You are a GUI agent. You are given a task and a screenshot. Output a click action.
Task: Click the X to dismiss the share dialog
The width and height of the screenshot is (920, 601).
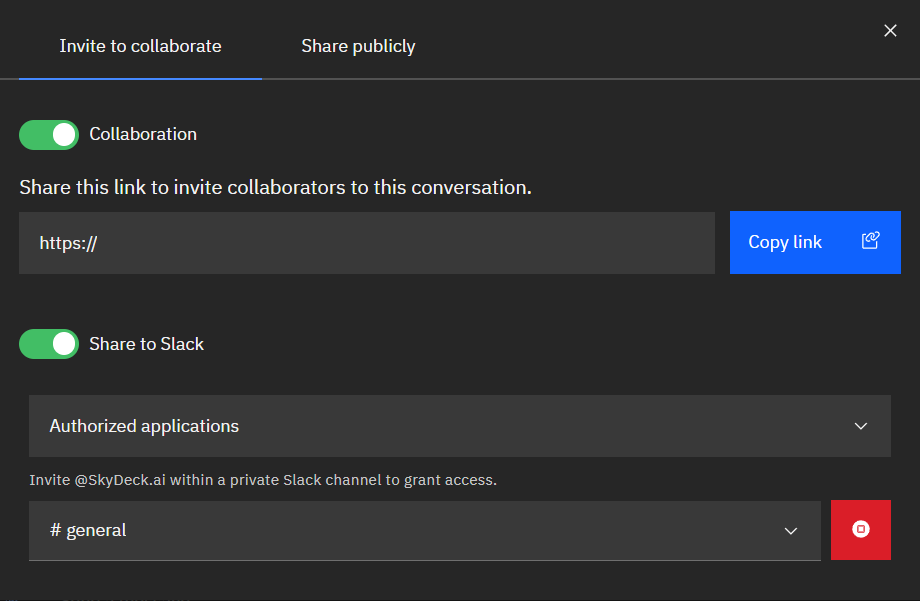pos(890,30)
